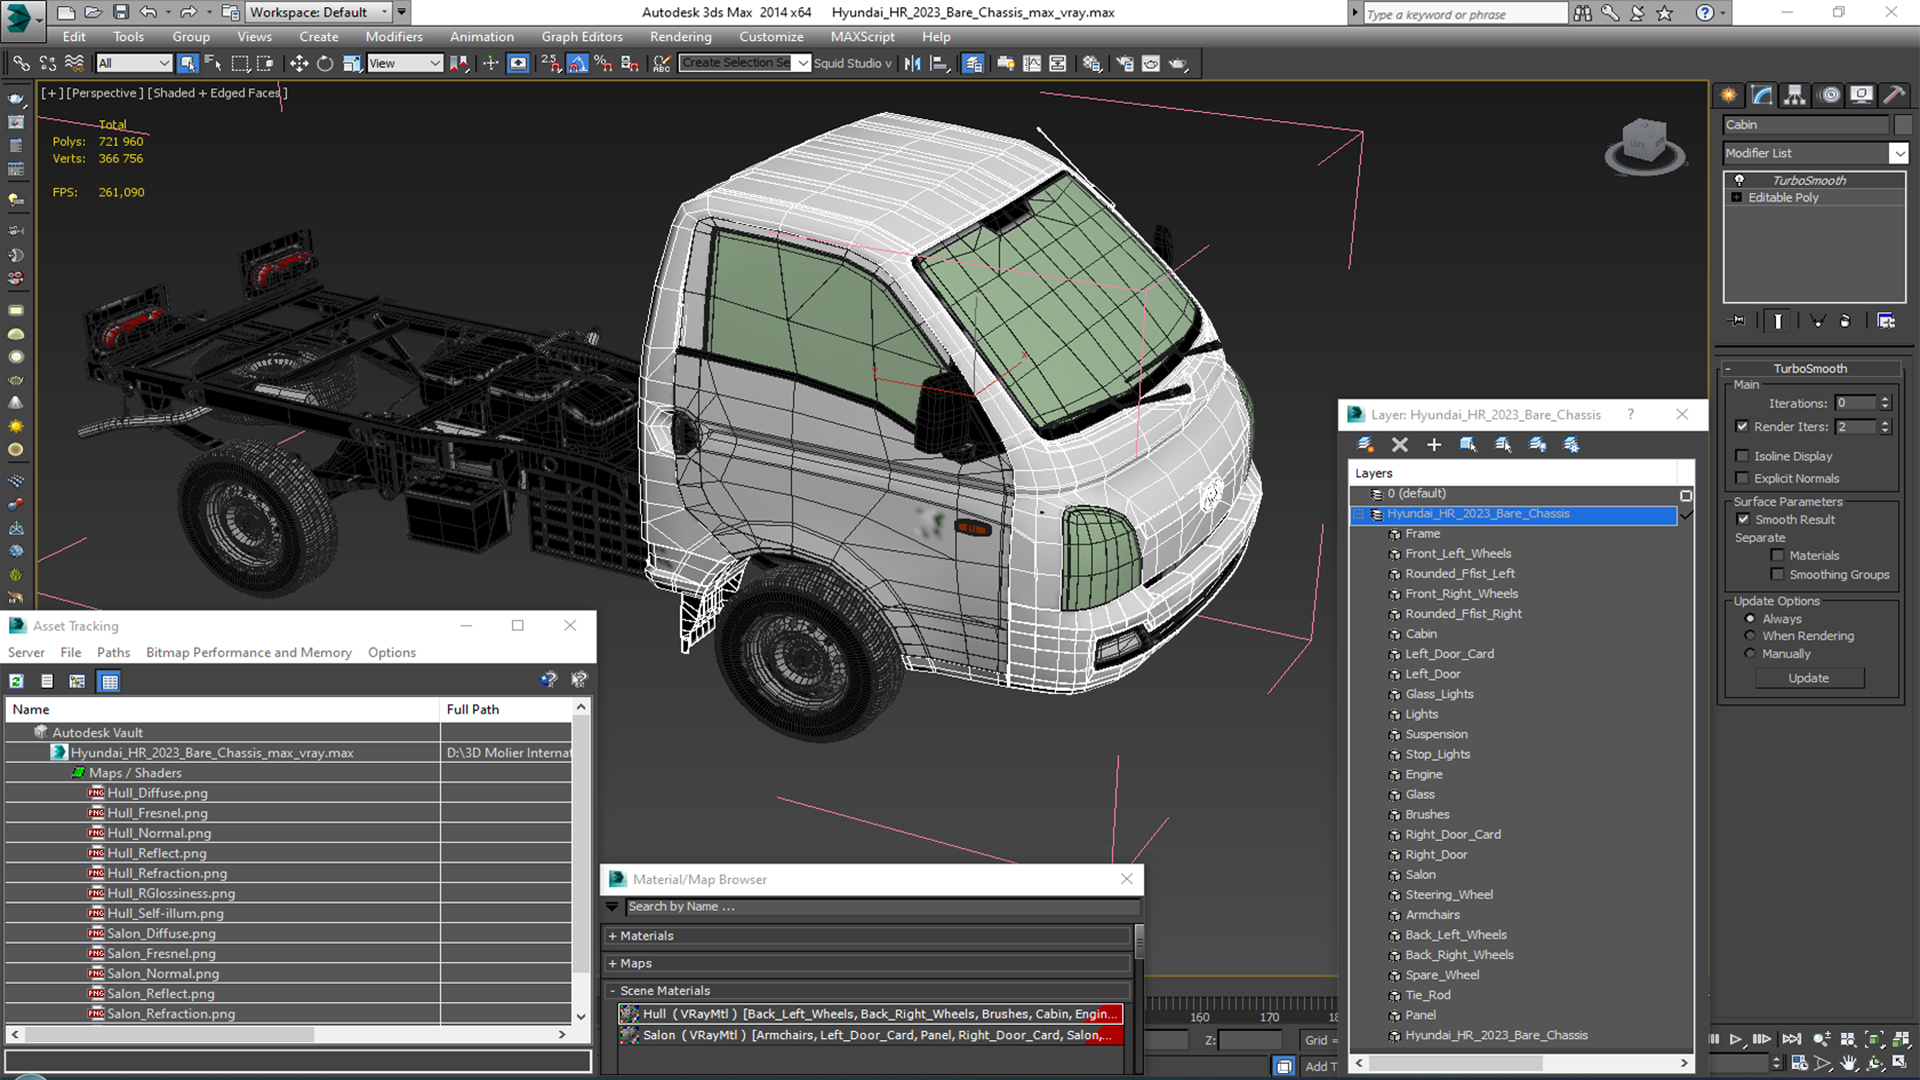Viewport: 1920px width, 1080px height.
Task: Open the Create command panel tab
Action: point(1728,95)
